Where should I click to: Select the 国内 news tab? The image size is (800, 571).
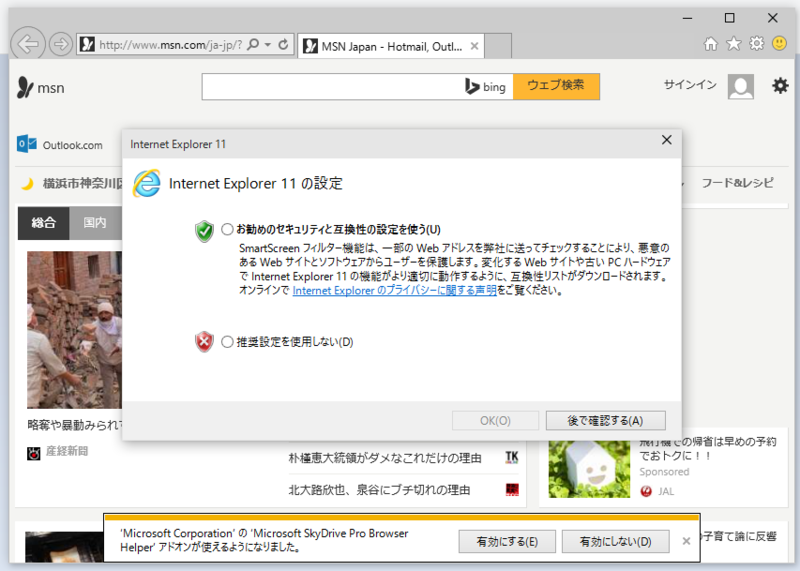(95, 222)
